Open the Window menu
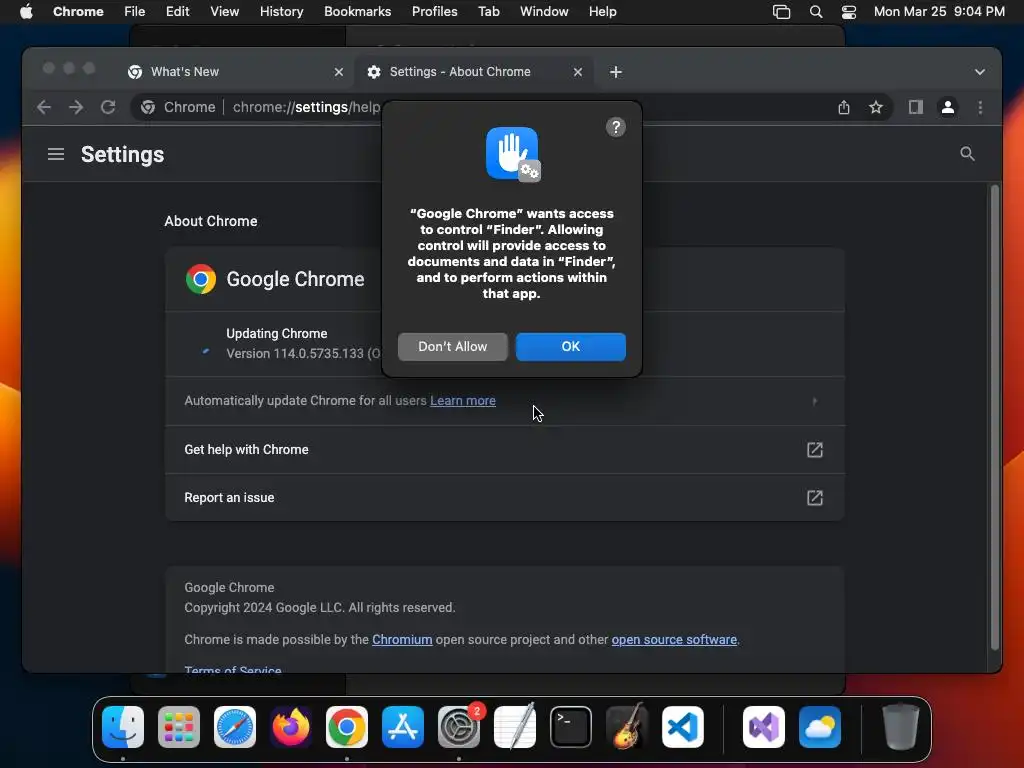The image size is (1024, 768). tap(544, 12)
